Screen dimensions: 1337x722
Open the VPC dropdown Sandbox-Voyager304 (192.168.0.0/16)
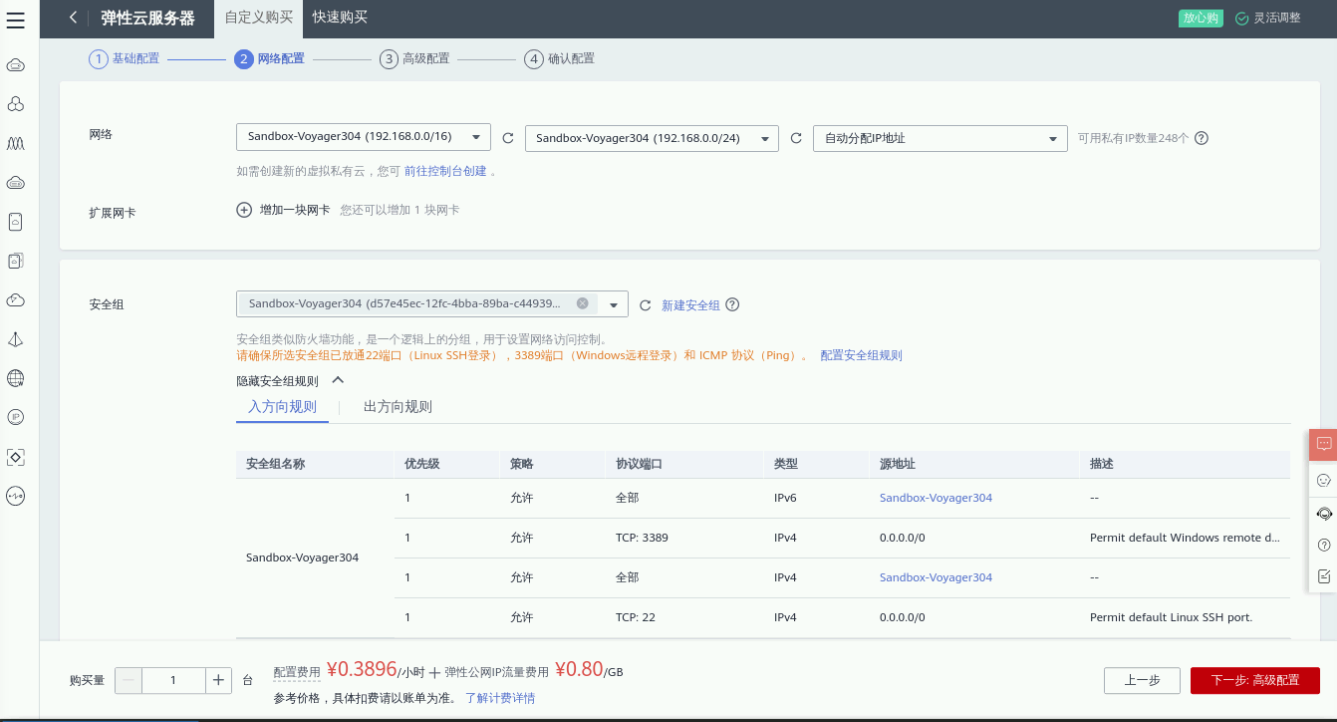click(x=363, y=137)
